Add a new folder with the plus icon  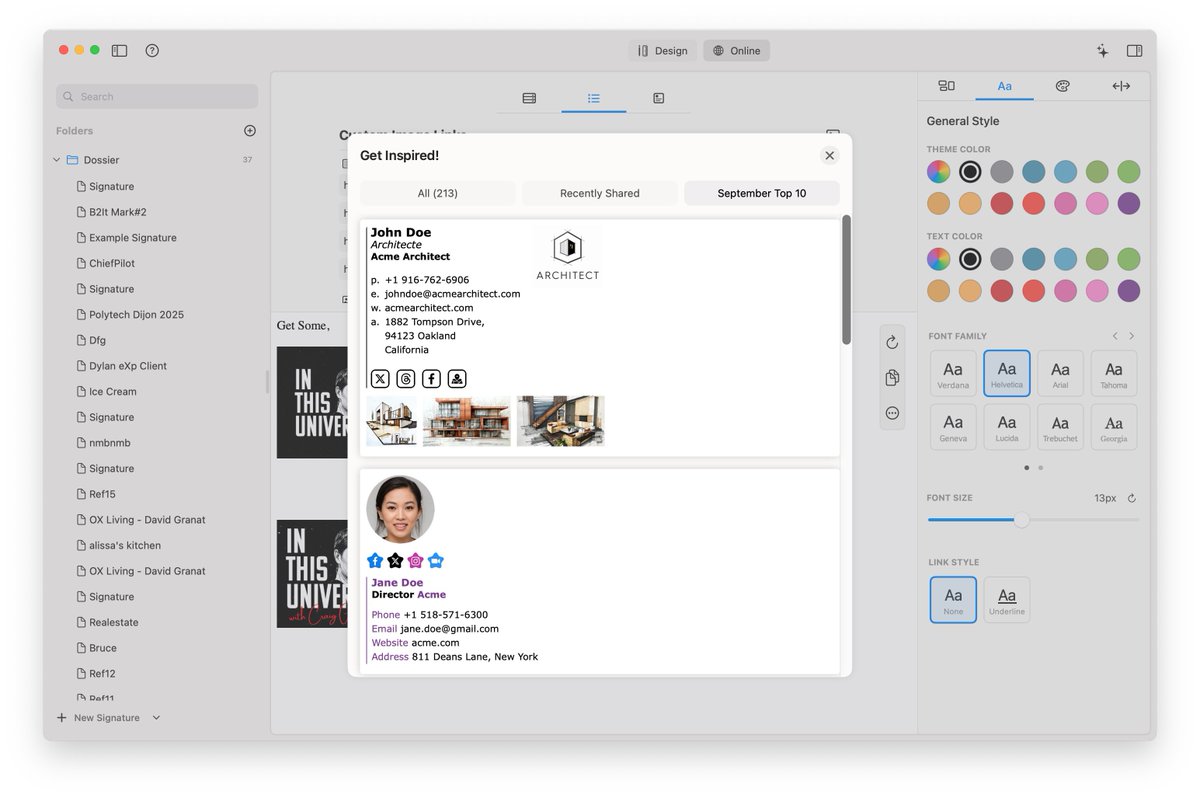[x=250, y=130]
